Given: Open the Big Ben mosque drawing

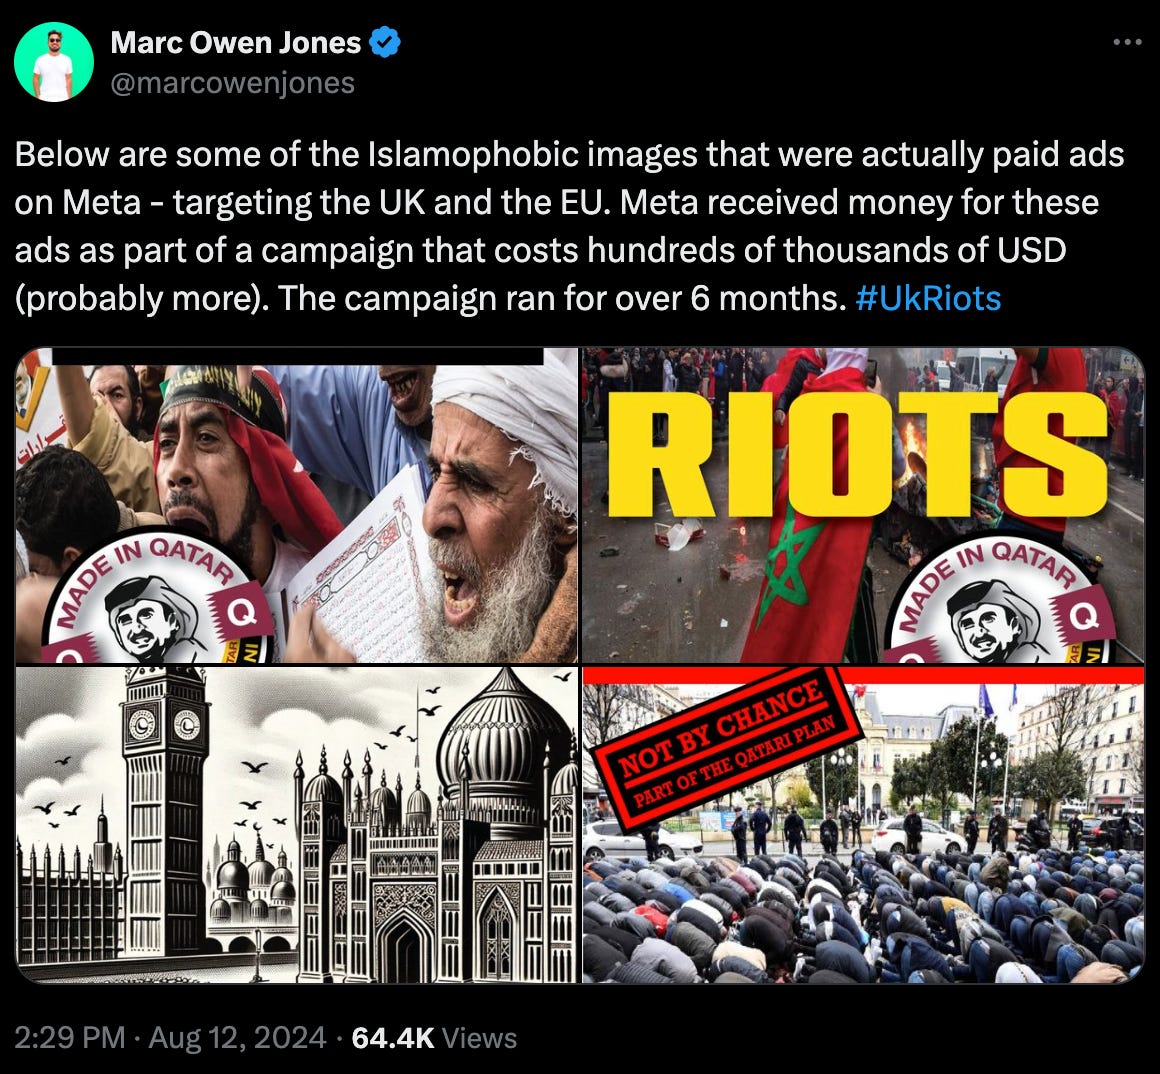Looking at the screenshot, I should pos(297,825).
